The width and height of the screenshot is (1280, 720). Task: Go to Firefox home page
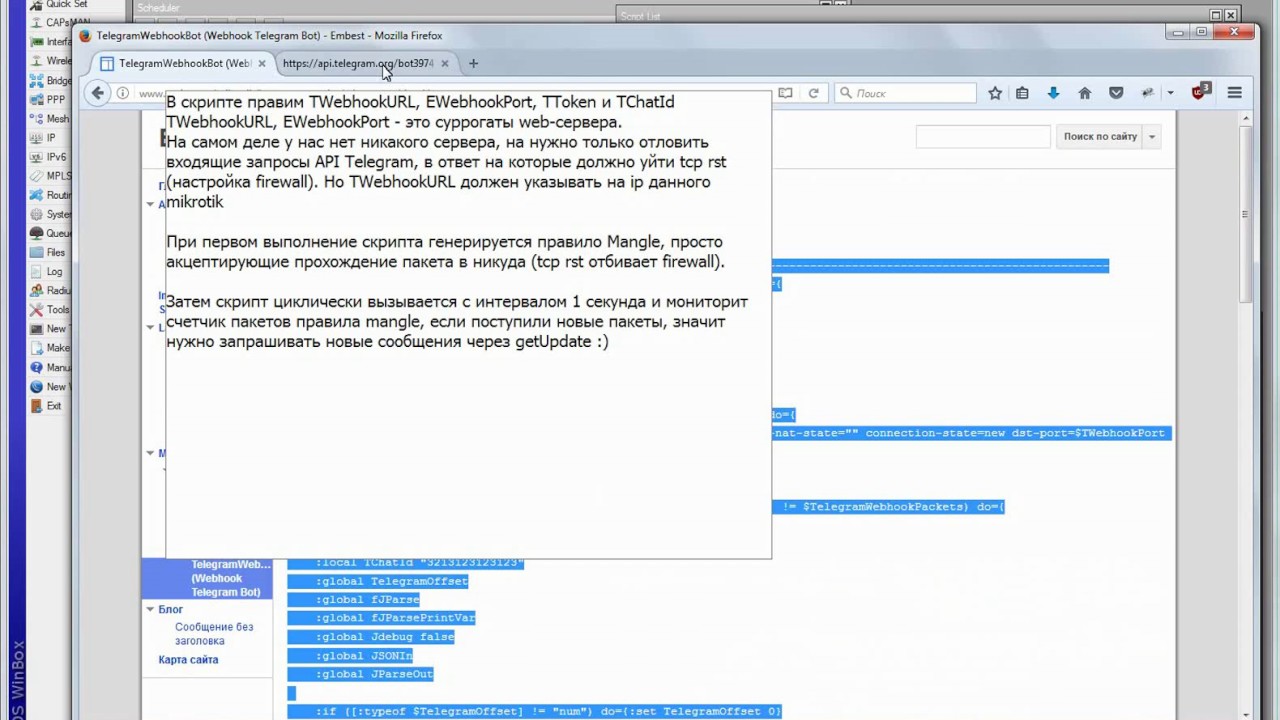(x=1084, y=93)
